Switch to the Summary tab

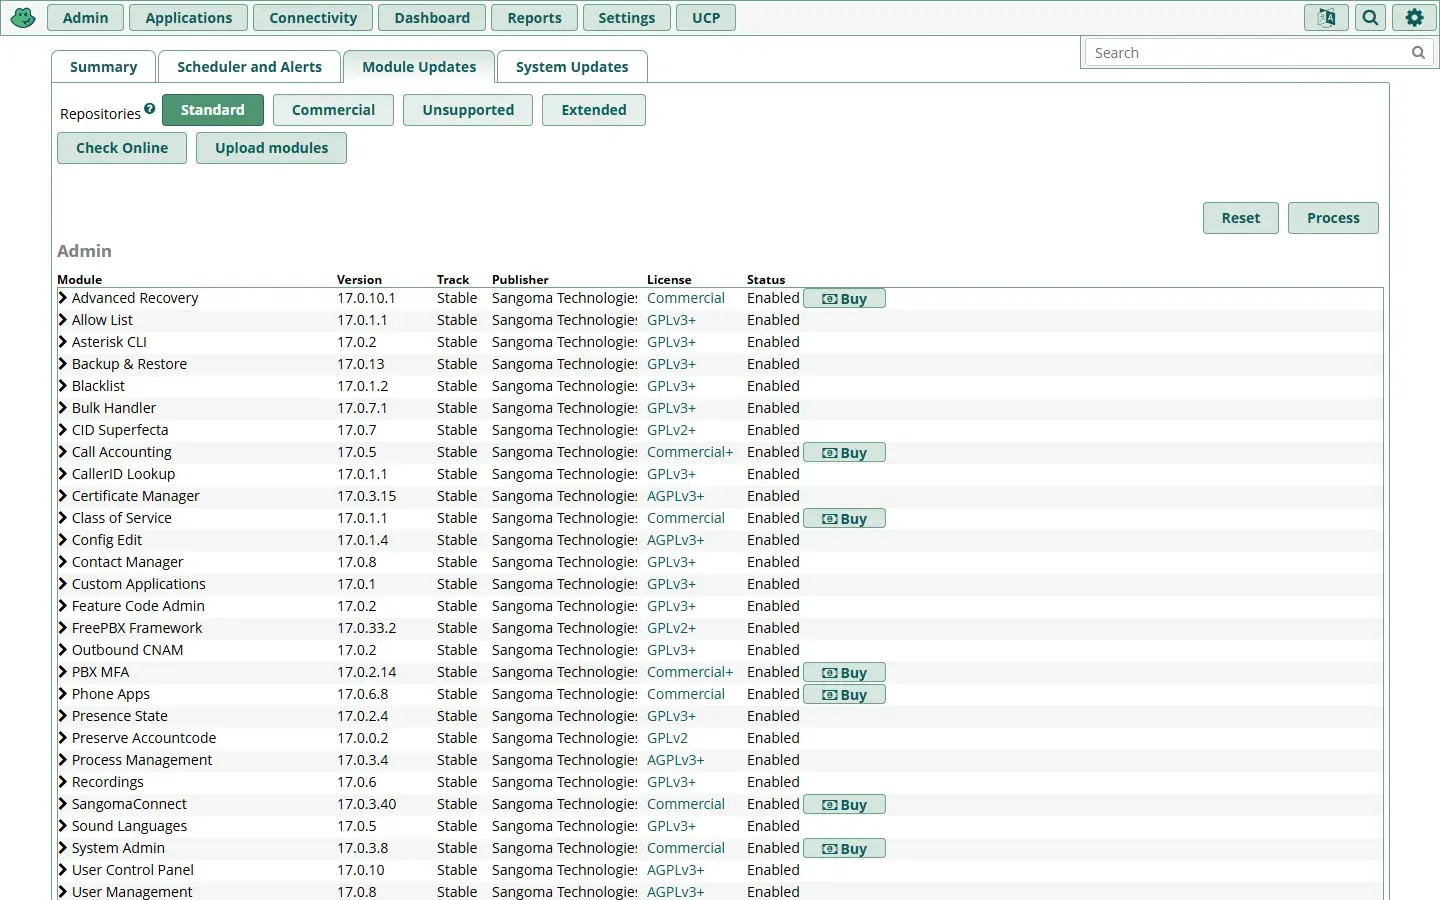[103, 67]
